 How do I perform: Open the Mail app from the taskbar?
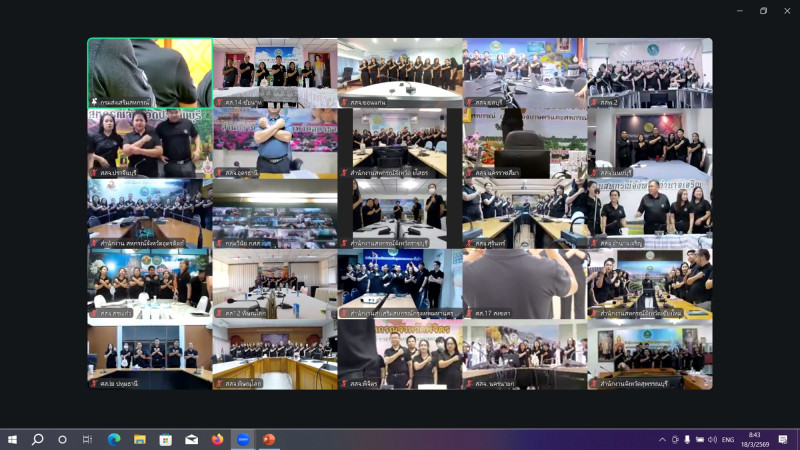(x=191, y=439)
